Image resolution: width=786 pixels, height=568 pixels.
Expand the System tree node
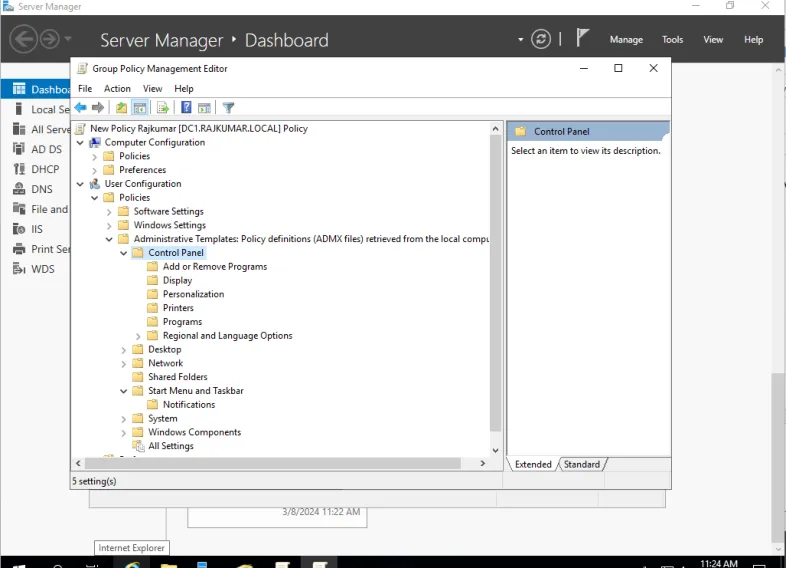(x=123, y=419)
